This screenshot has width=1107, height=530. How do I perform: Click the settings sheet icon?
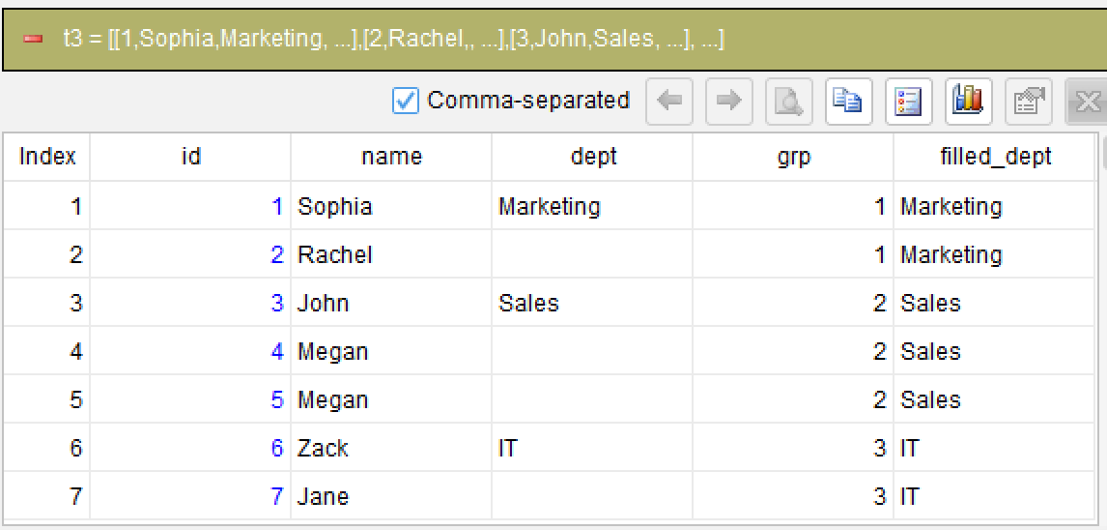[1028, 101]
